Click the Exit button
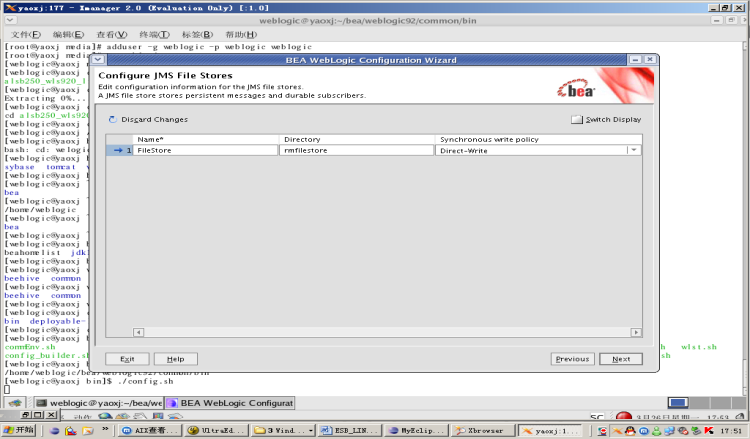 (127, 359)
